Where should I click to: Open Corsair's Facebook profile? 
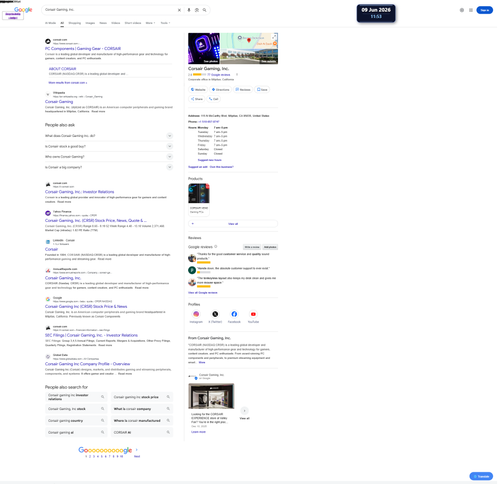pos(234,314)
